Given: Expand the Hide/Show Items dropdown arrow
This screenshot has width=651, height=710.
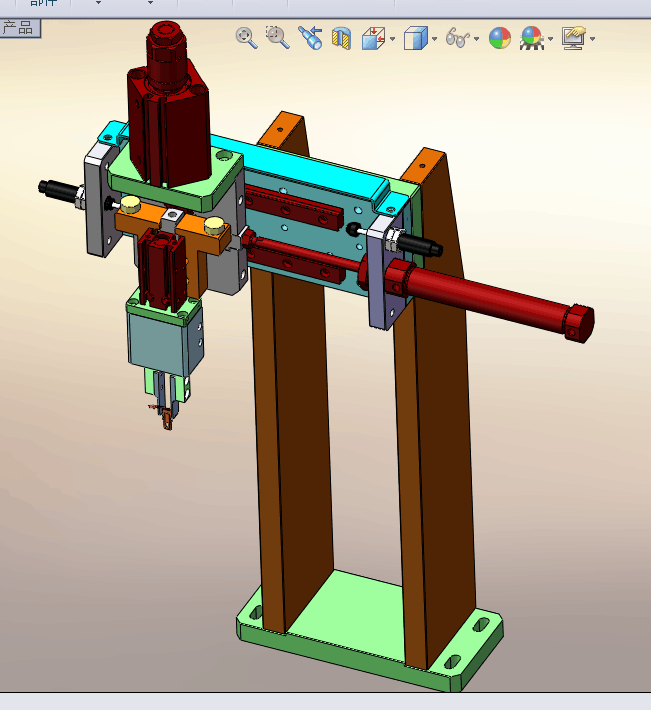Looking at the screenshot, I should pos(477,39).
